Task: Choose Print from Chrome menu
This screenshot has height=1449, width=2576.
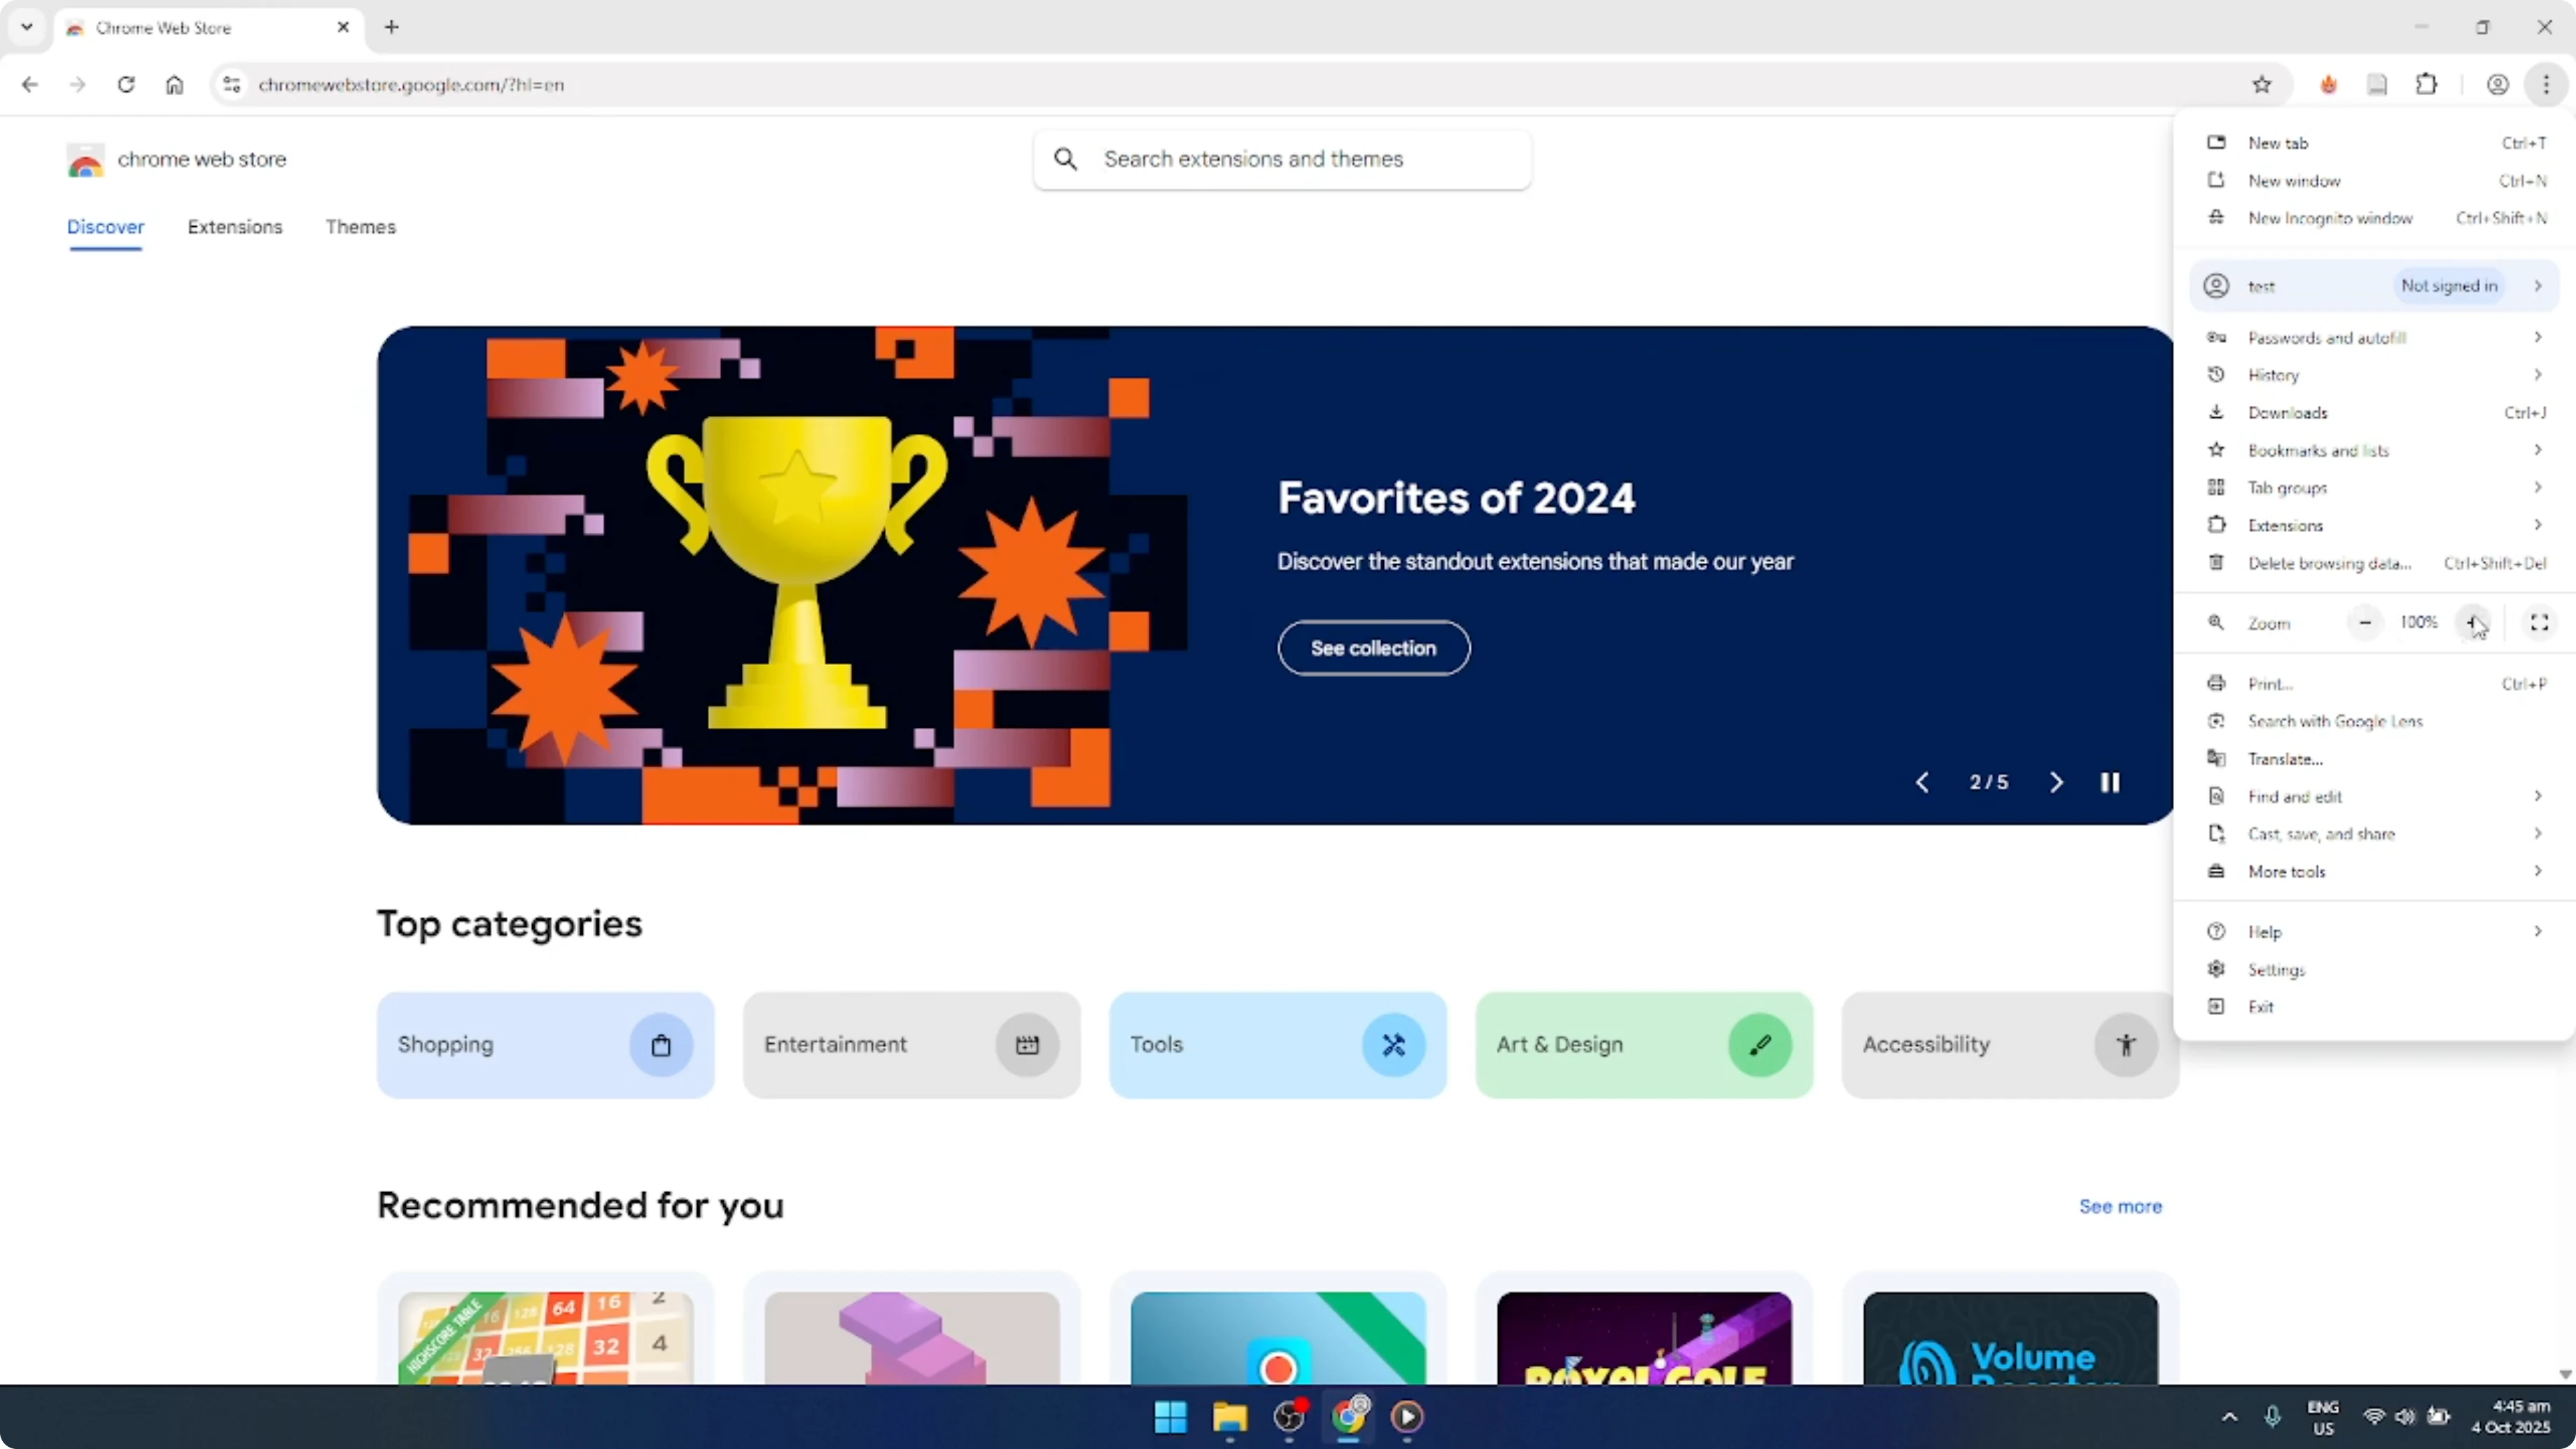Action: pos(2375,684)
